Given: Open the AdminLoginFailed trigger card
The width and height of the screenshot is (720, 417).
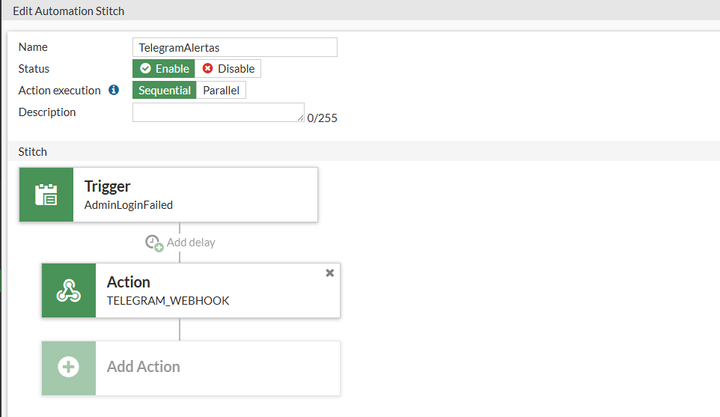Looking at the screenshot, I should coord(195,194).
